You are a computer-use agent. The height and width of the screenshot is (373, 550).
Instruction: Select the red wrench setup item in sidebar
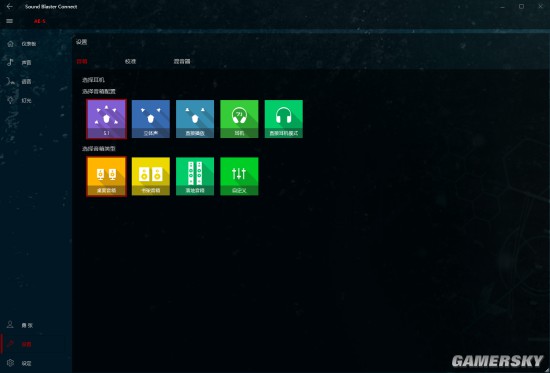click(x=19, y=344)
